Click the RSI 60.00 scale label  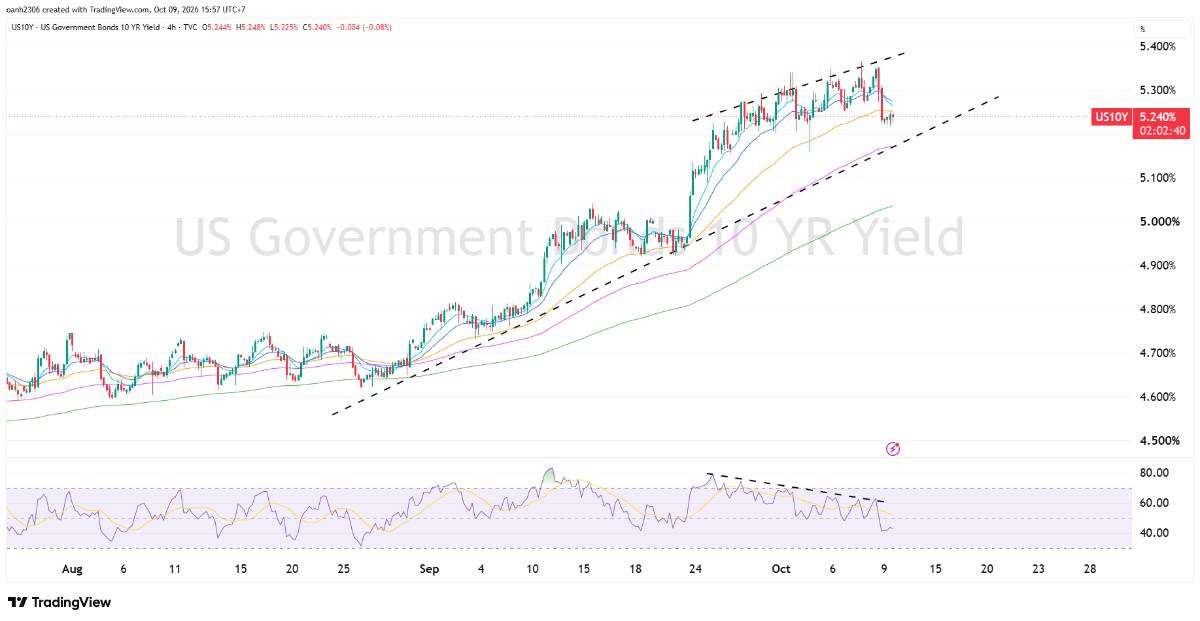click(1156, 503)
